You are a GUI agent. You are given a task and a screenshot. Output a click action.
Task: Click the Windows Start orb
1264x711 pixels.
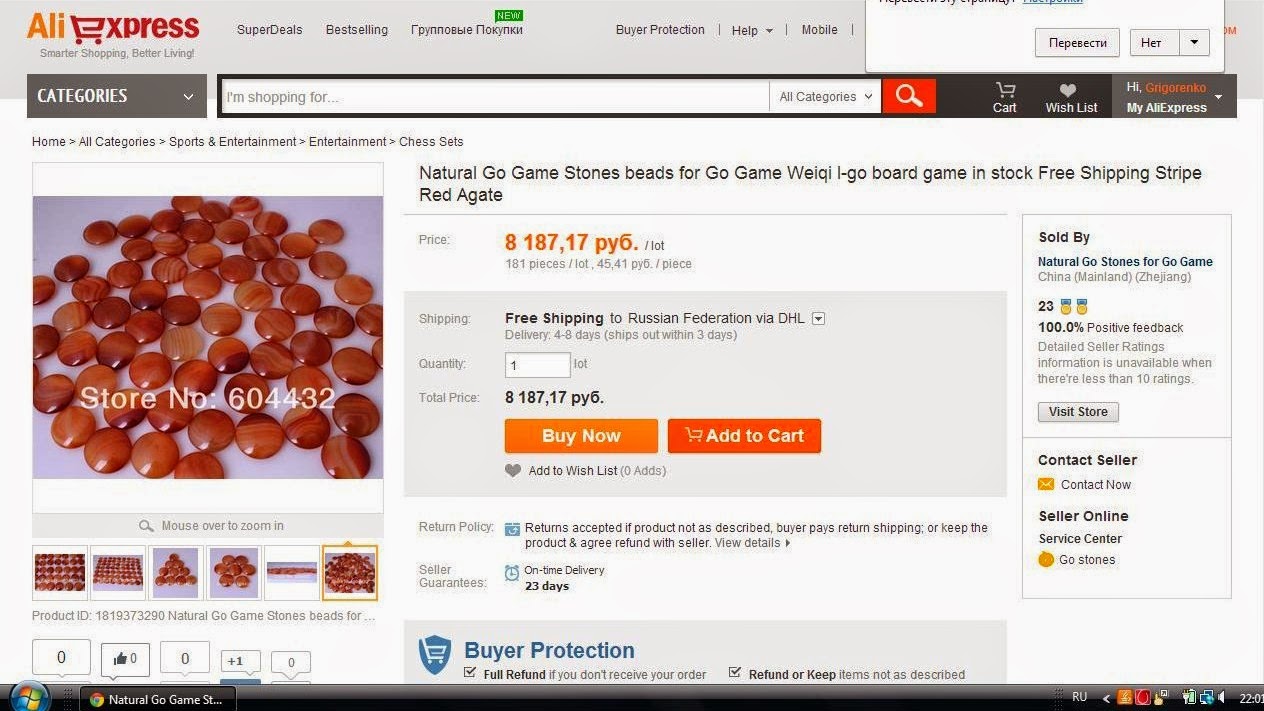pyautogui.click(x=27, y=697)
